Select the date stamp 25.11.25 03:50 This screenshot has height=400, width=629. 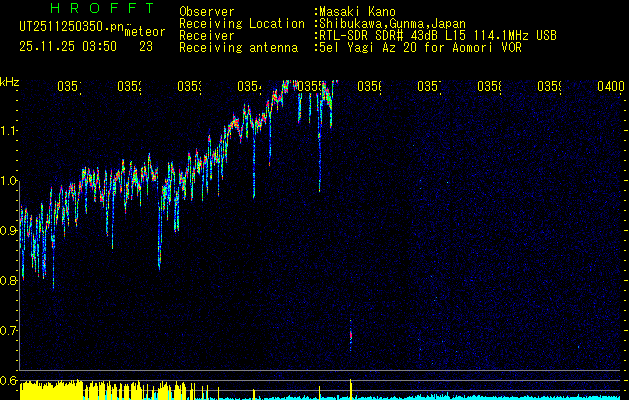68,47
